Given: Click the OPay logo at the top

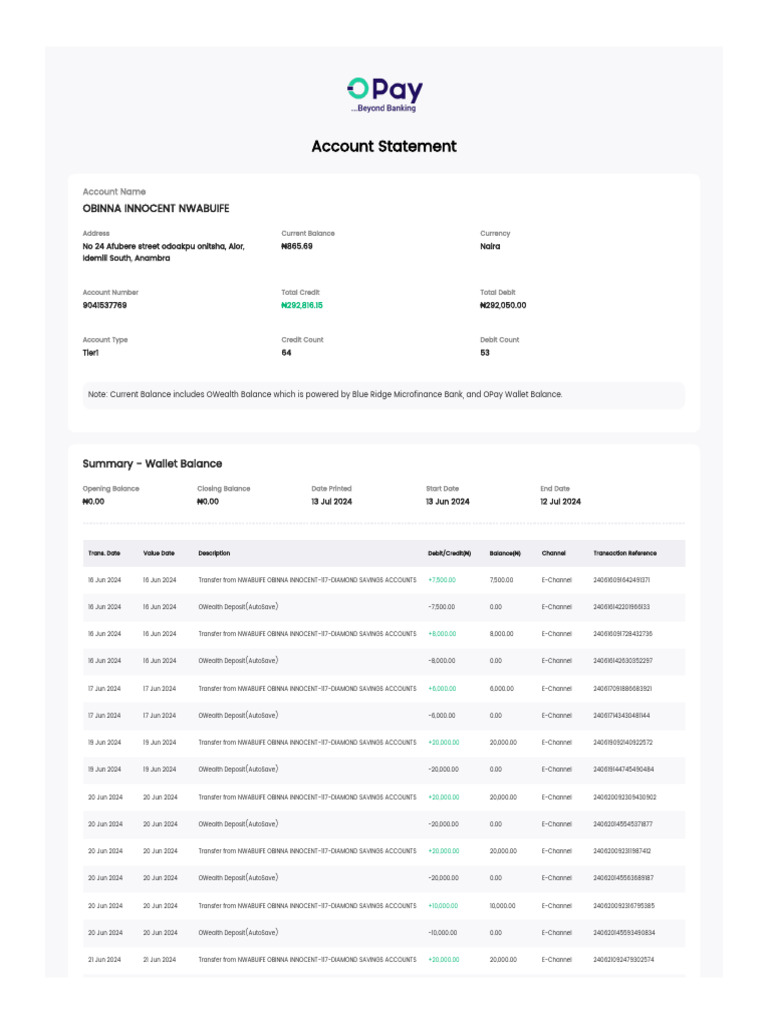Looking at the screenshot, I should click(384, 93).
